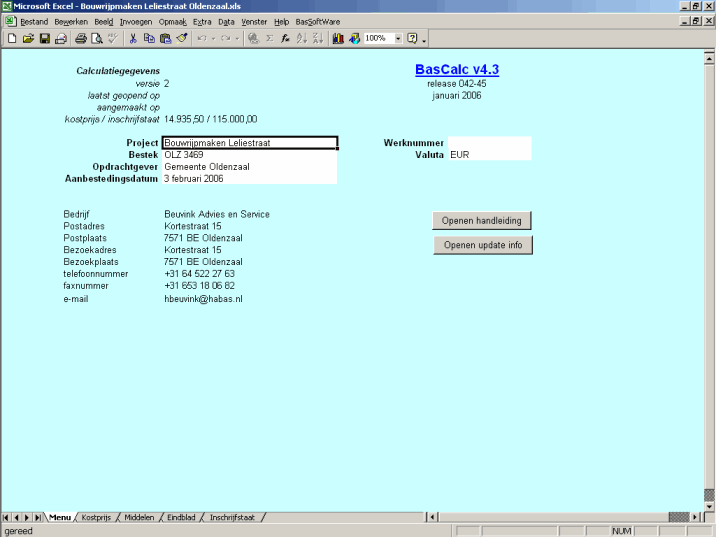Click the last sheet tab navigation arrow
Image resolution: width=716 pixels, height=537 pixels.
point(39,517)
